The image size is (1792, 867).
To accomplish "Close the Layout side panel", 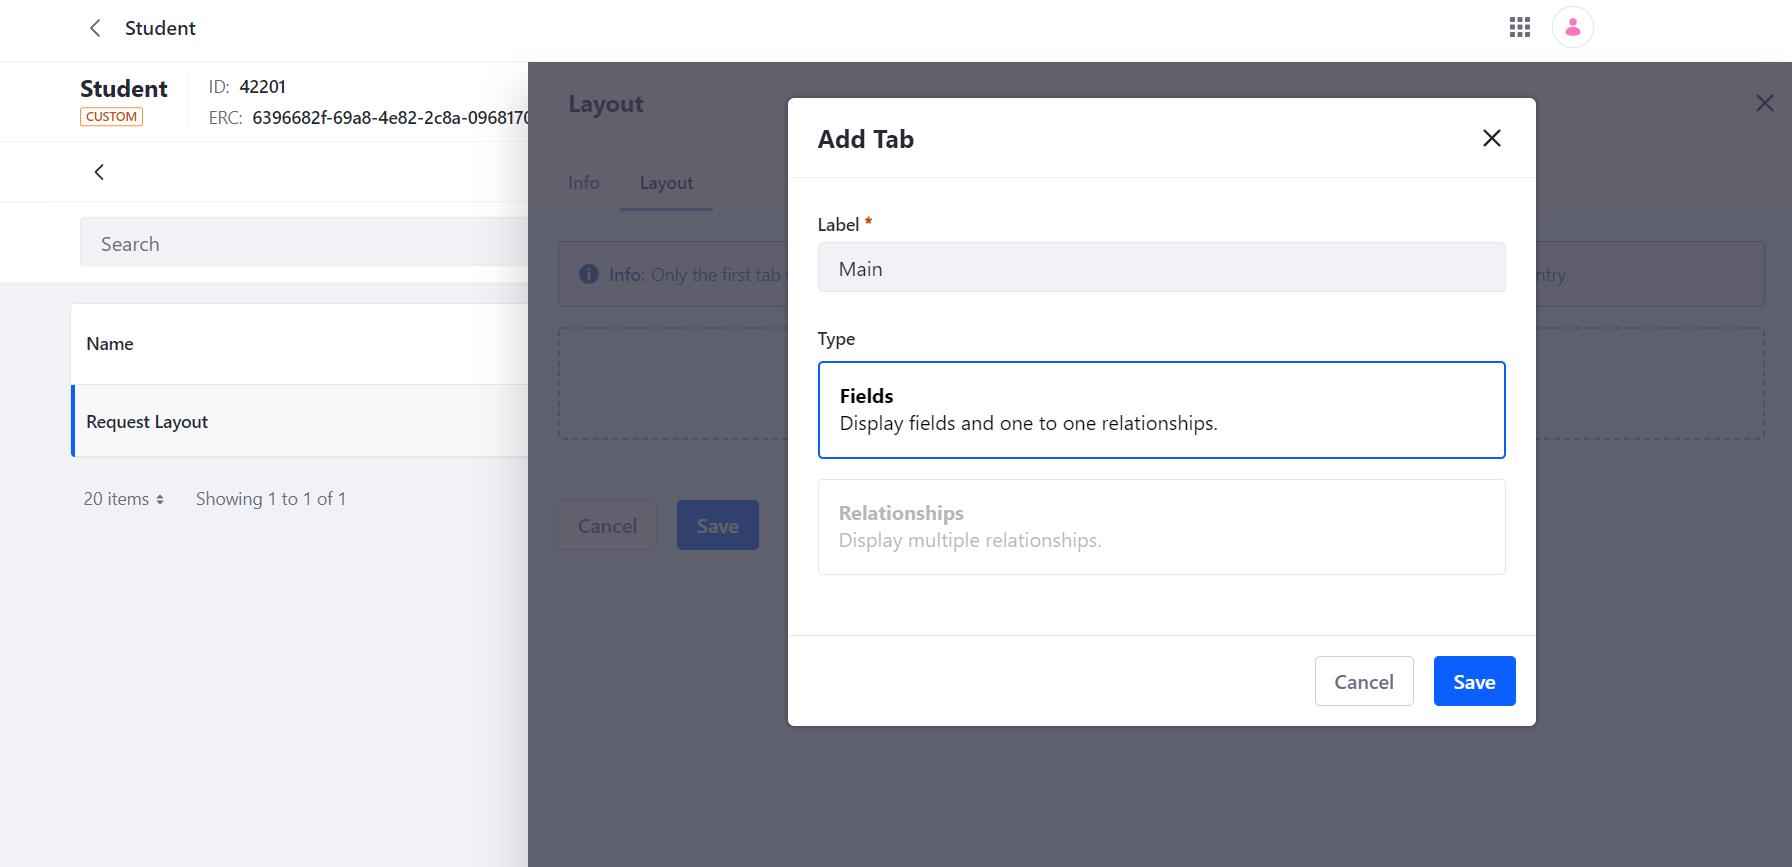I will [x=1764, y=103].
